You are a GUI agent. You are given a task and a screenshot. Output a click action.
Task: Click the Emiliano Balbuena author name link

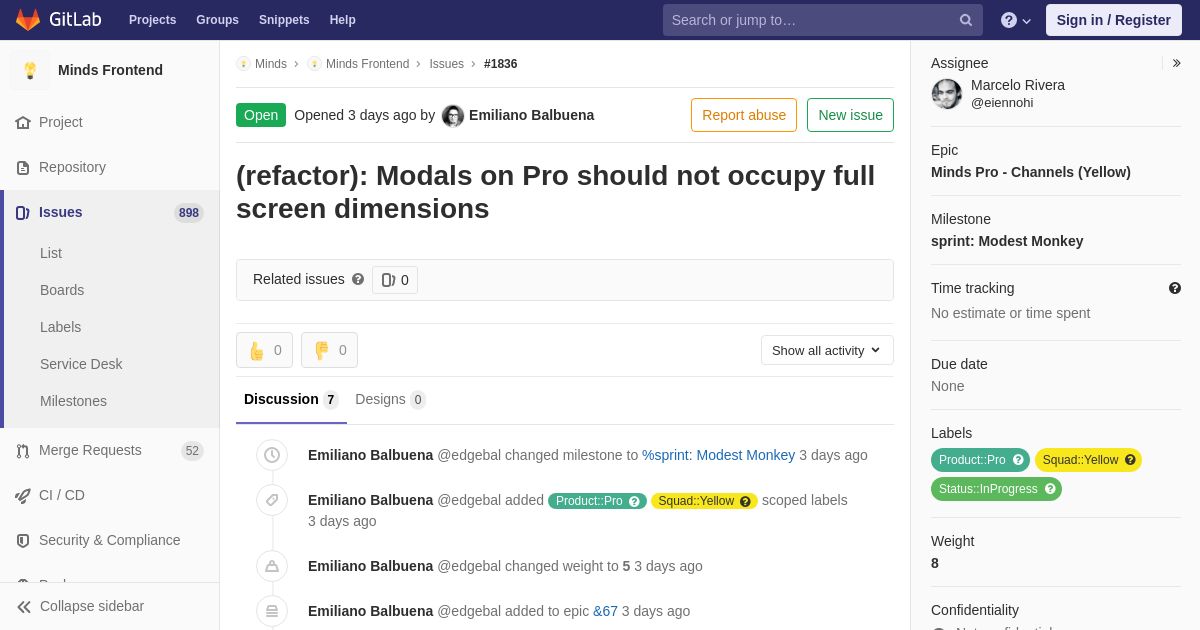pos(531,115)
